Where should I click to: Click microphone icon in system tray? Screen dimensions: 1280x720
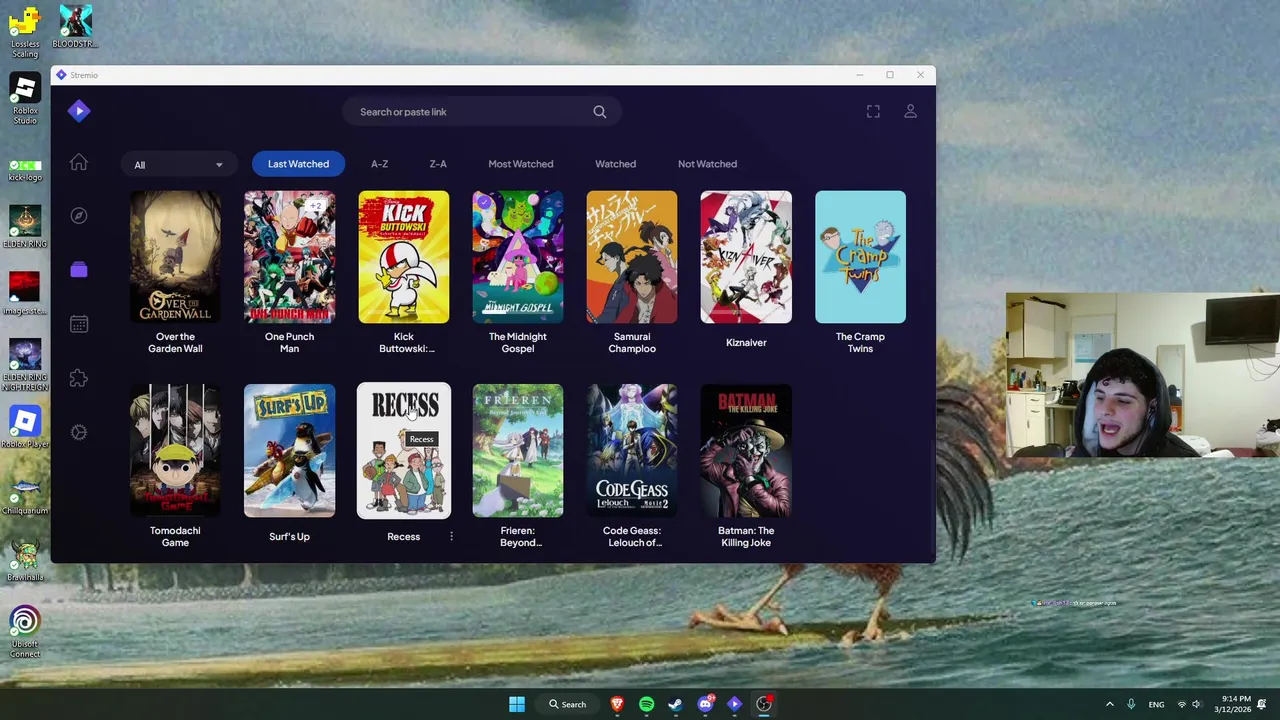pyautogui.click(x=1131, y=704)
